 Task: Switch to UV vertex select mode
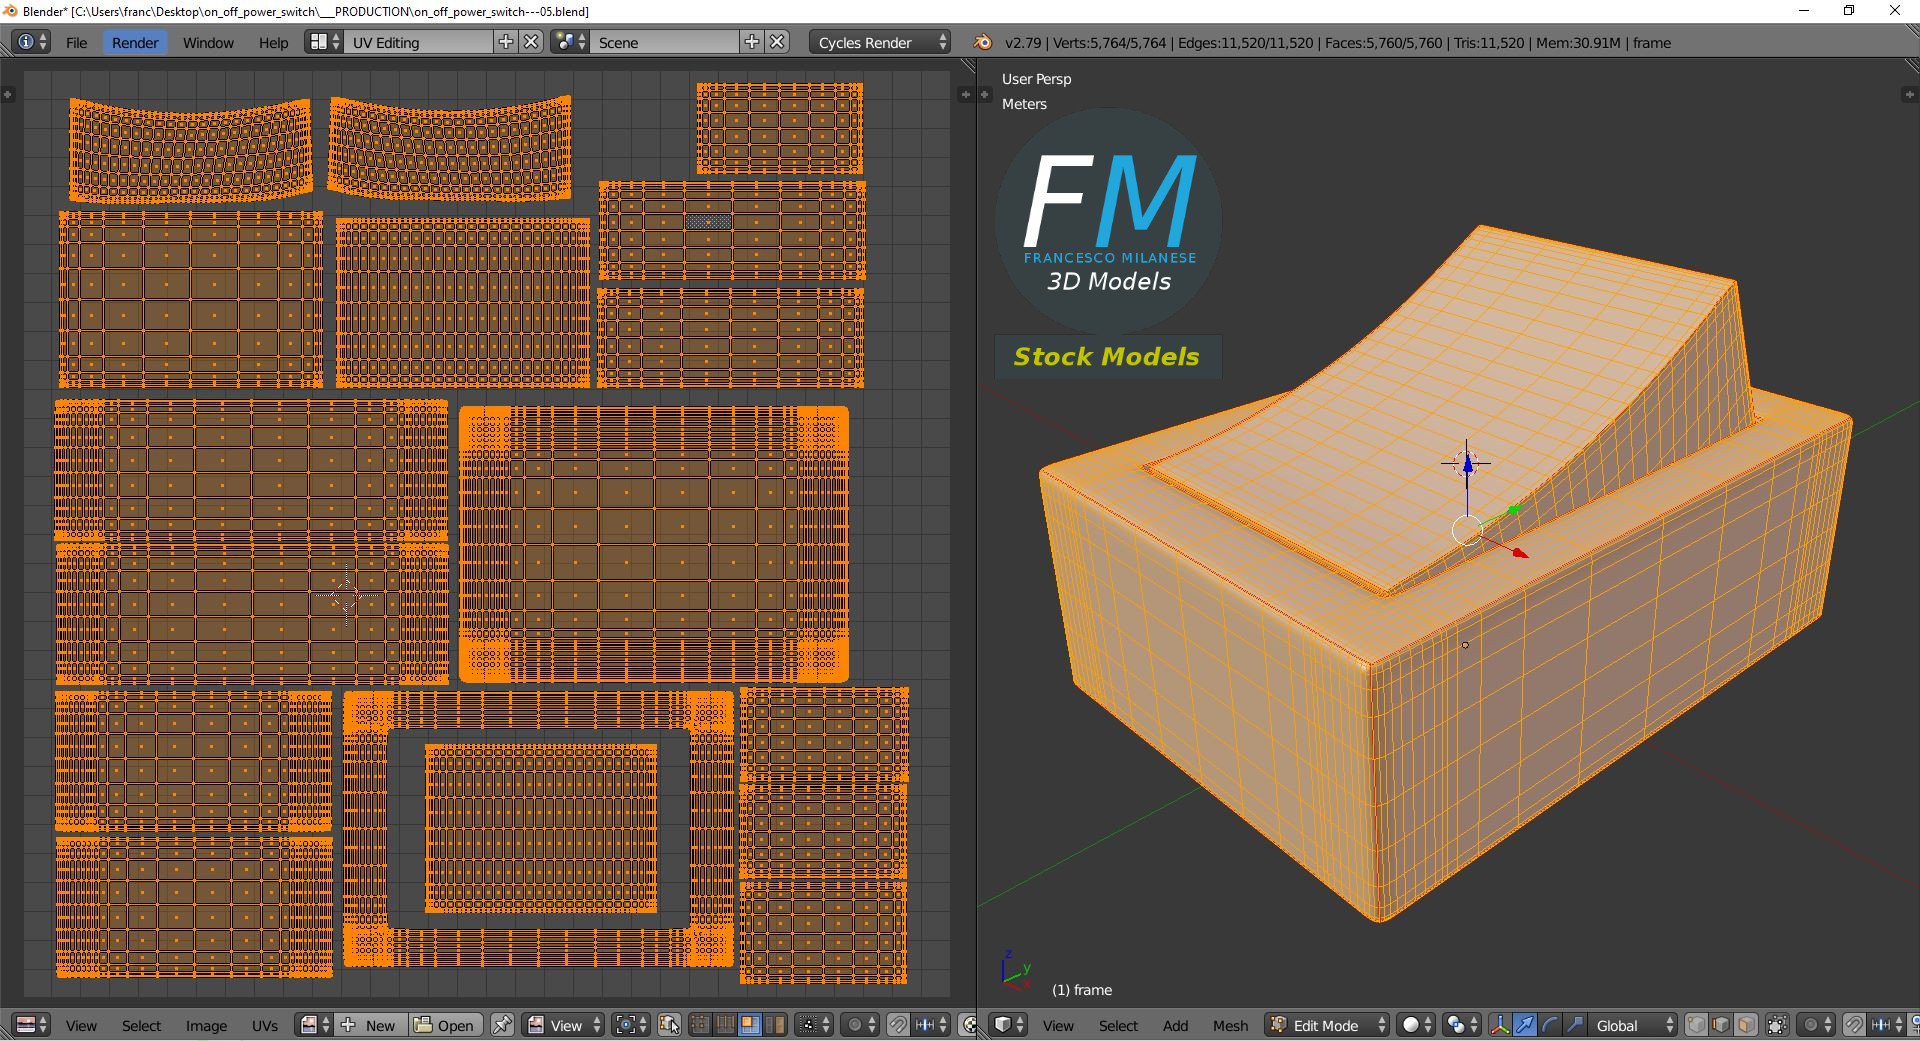tap(700, 1025)
